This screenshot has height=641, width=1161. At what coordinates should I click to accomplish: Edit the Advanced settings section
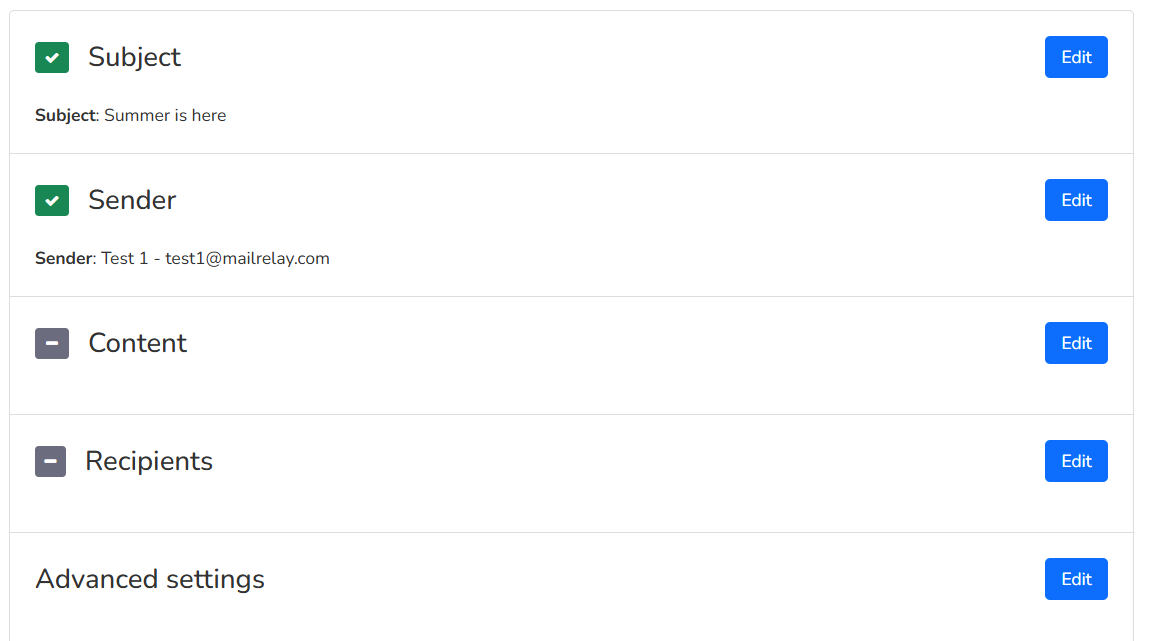(x=1076, y=579)
